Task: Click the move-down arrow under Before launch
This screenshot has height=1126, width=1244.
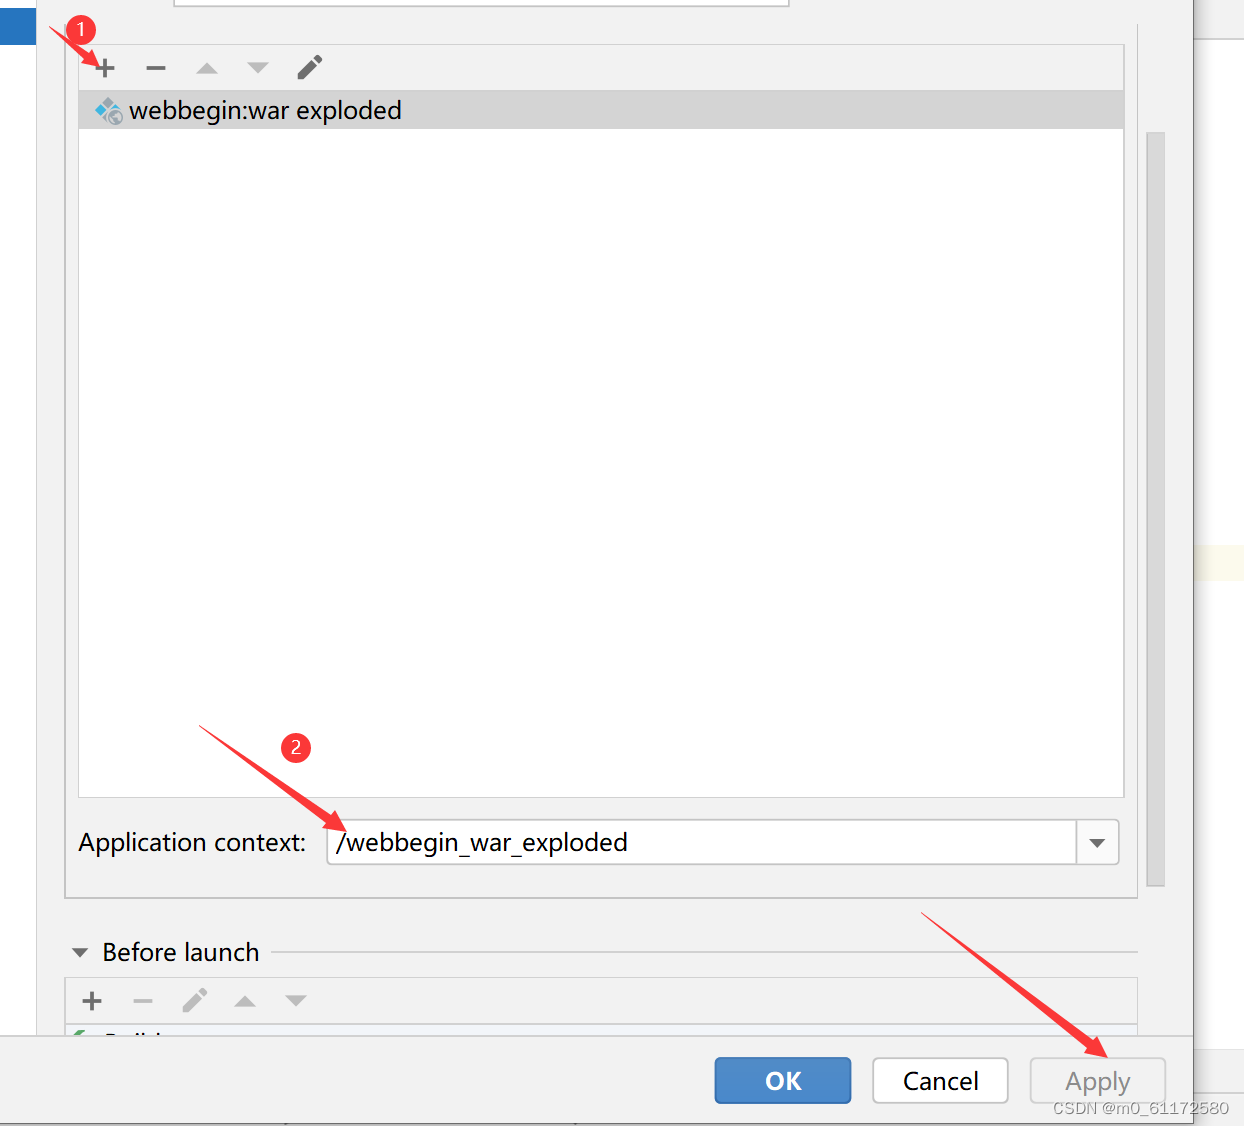Action: tap(295, 1000)
